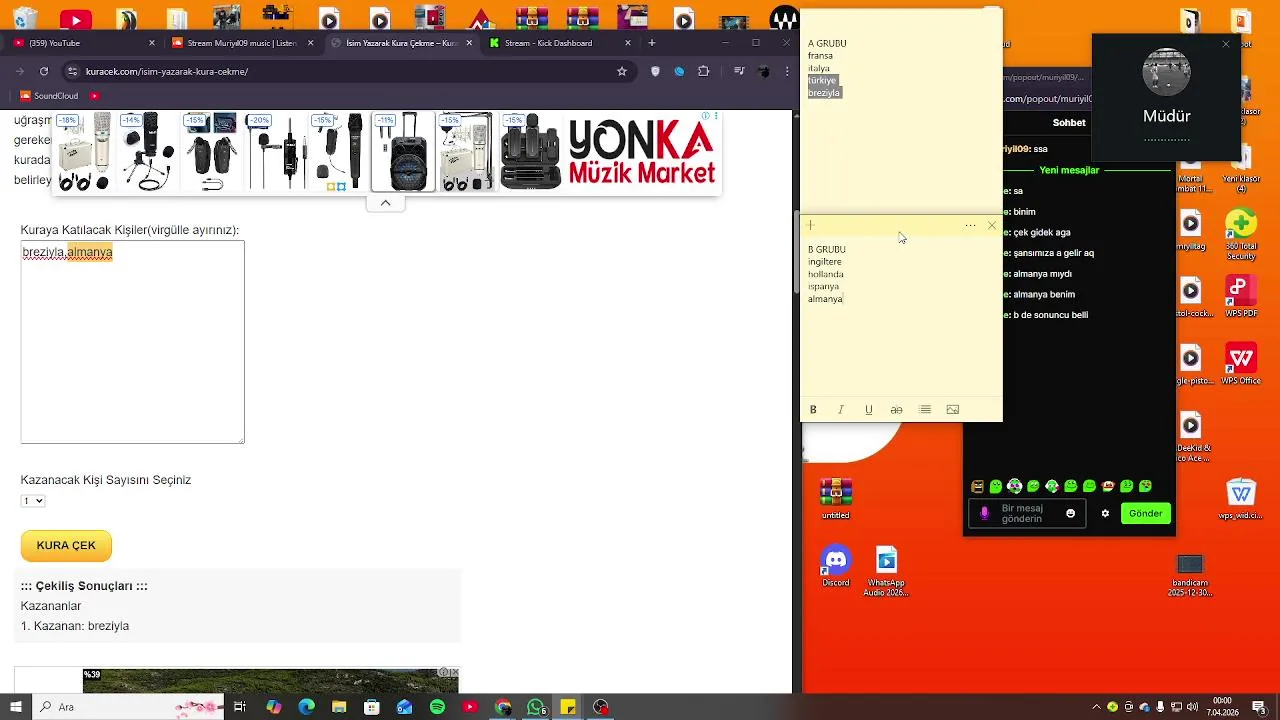Click the 'almanya' line in B GRUBU note

(825, 299)
